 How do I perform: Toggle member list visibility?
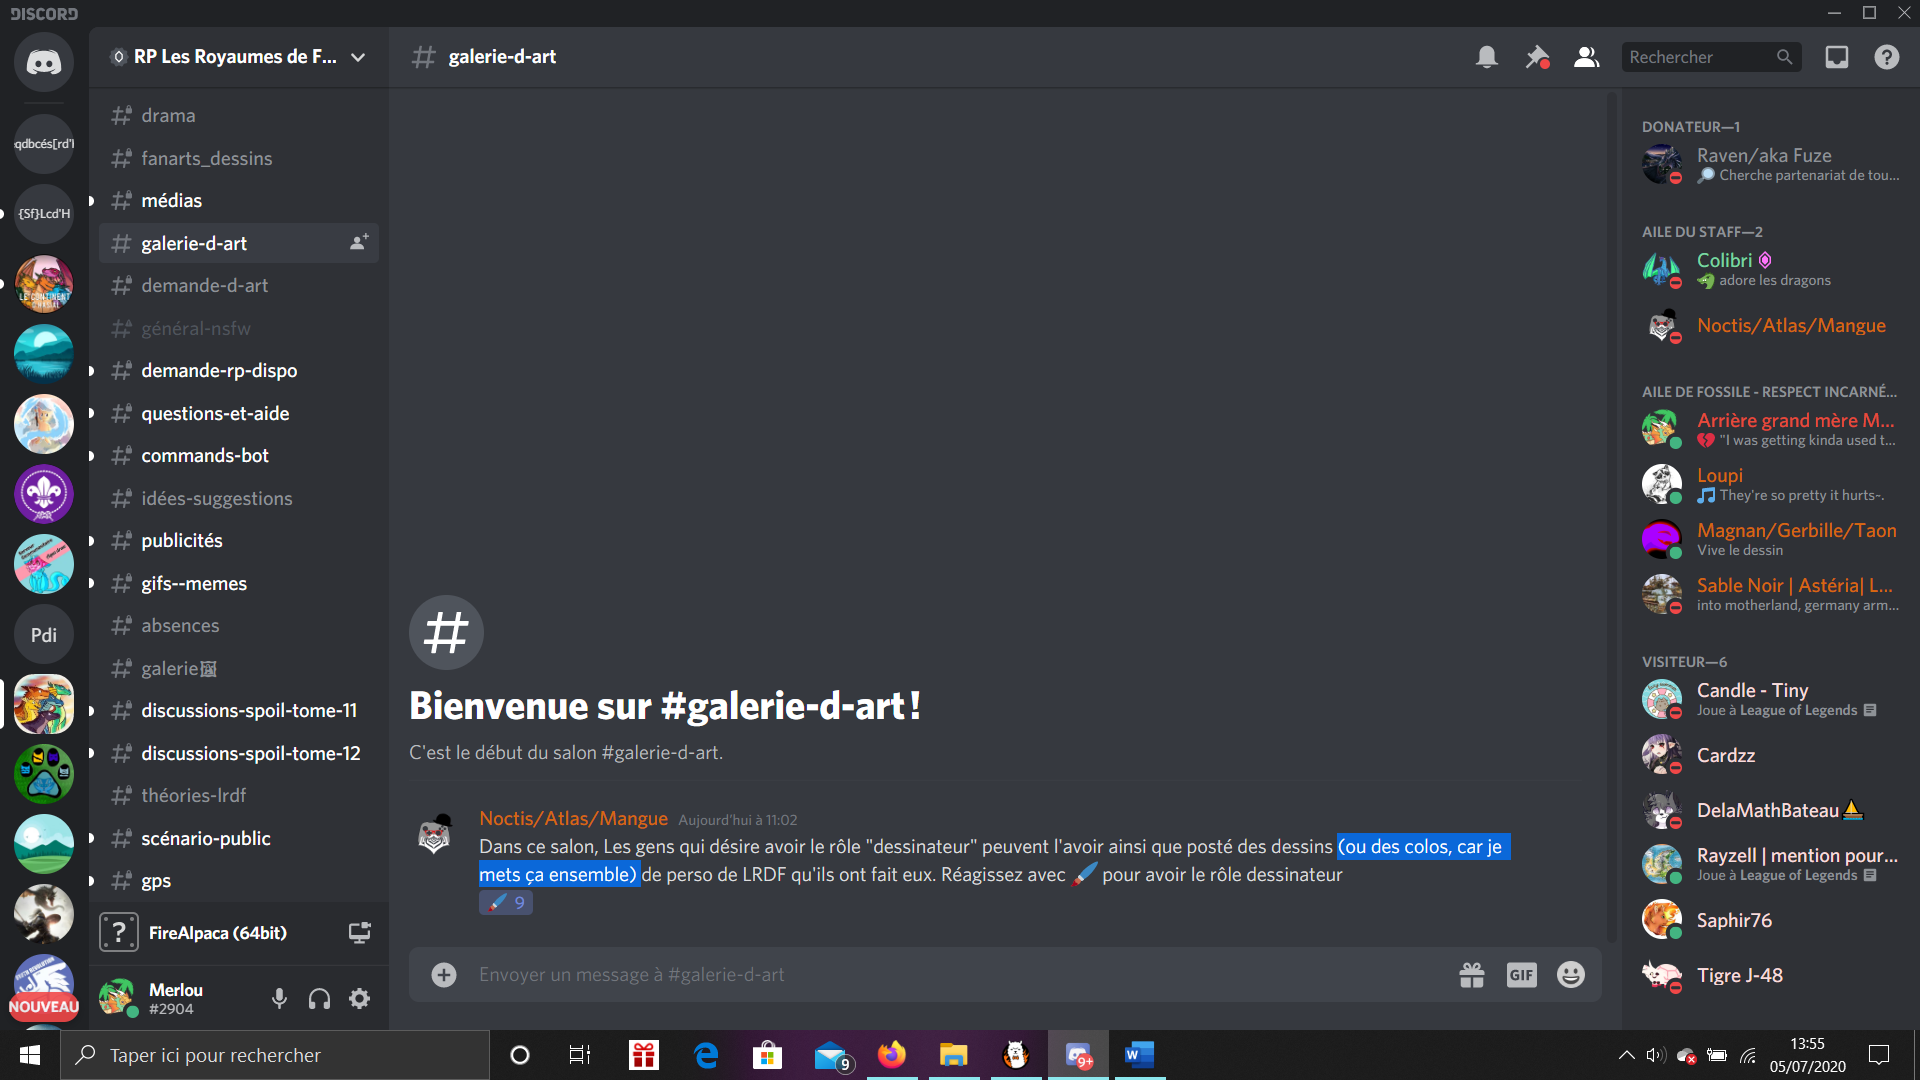tap(1587, 57)
